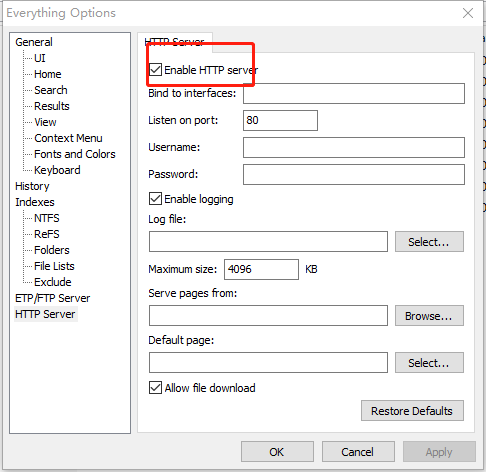
Task: Click Serve pages from path field
Action: (268, 315)
